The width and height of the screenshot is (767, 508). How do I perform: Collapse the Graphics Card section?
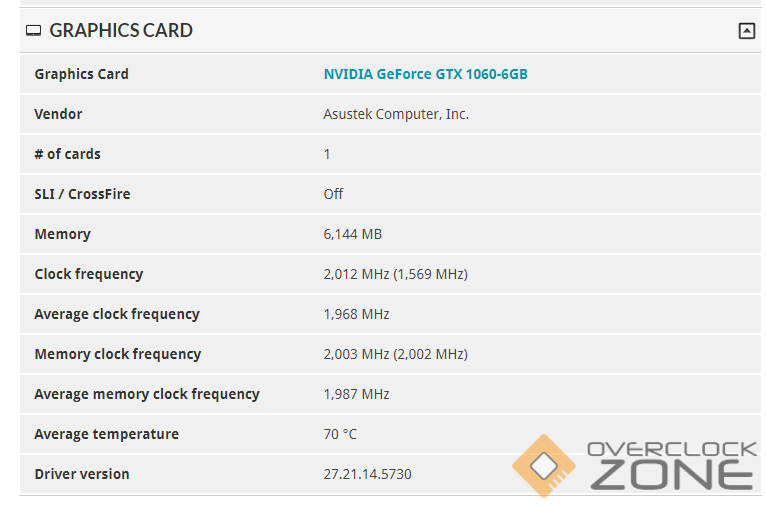(x=746, y=31)
